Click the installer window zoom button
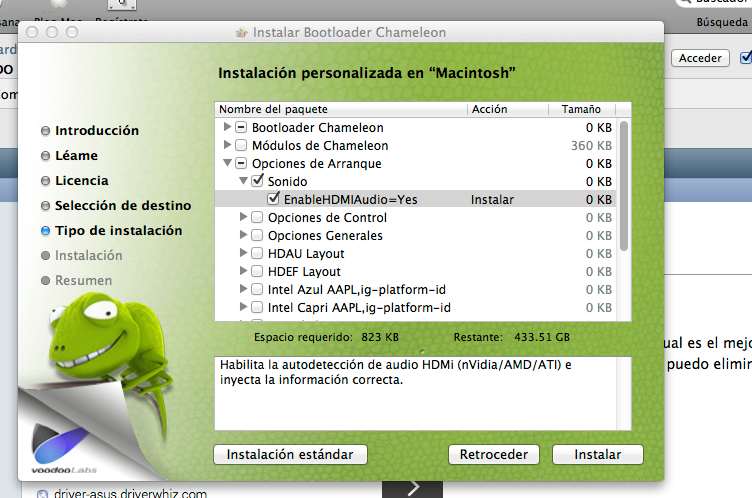The image size is (752, 498). click(x=72, y=32)
